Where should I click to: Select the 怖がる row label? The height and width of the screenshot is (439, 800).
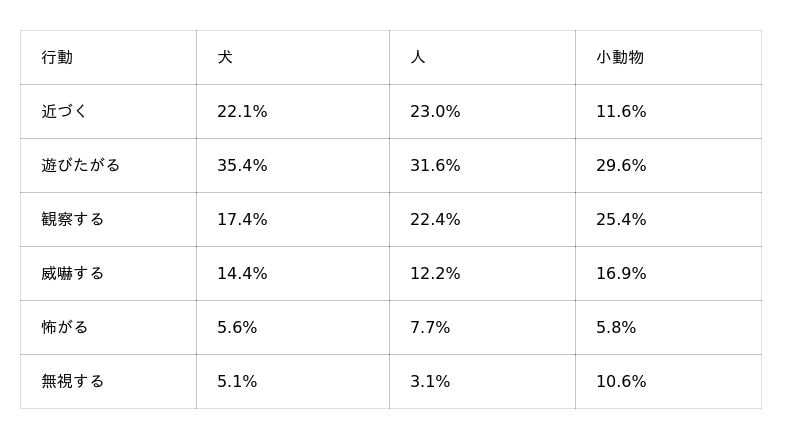coord(65,328)
